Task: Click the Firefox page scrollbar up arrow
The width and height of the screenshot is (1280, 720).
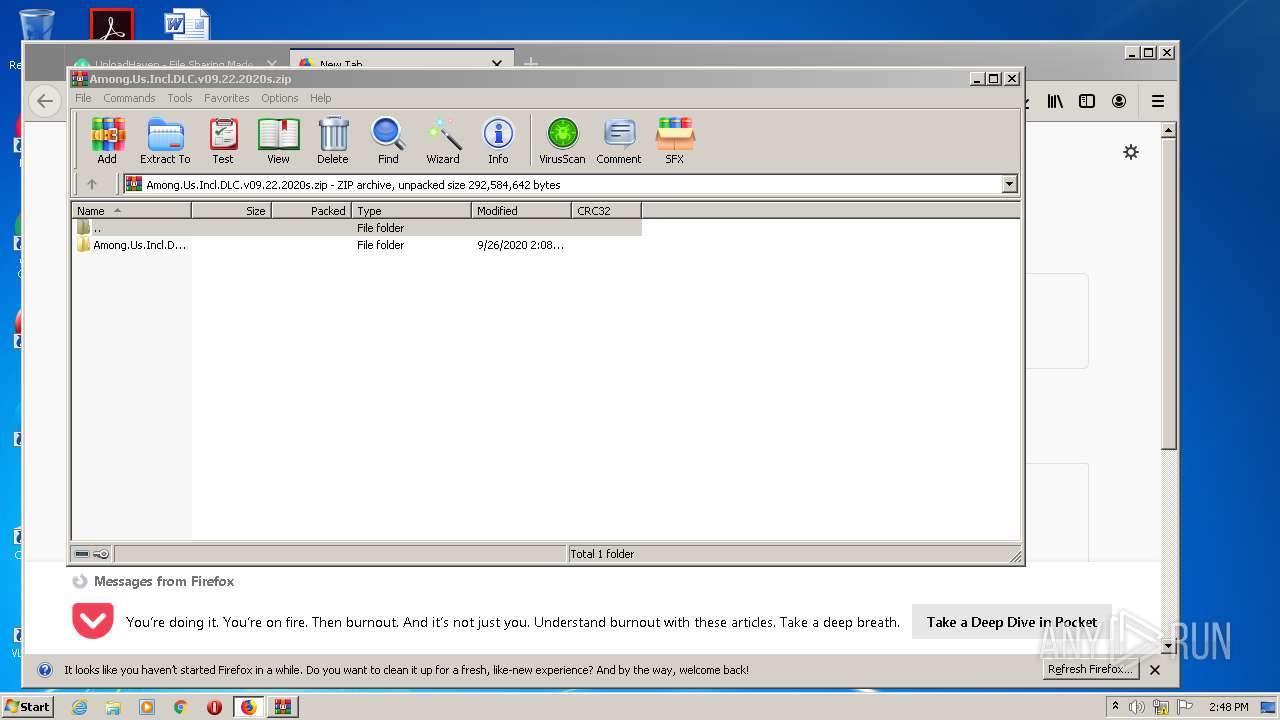Action: tap(1169, 130)
